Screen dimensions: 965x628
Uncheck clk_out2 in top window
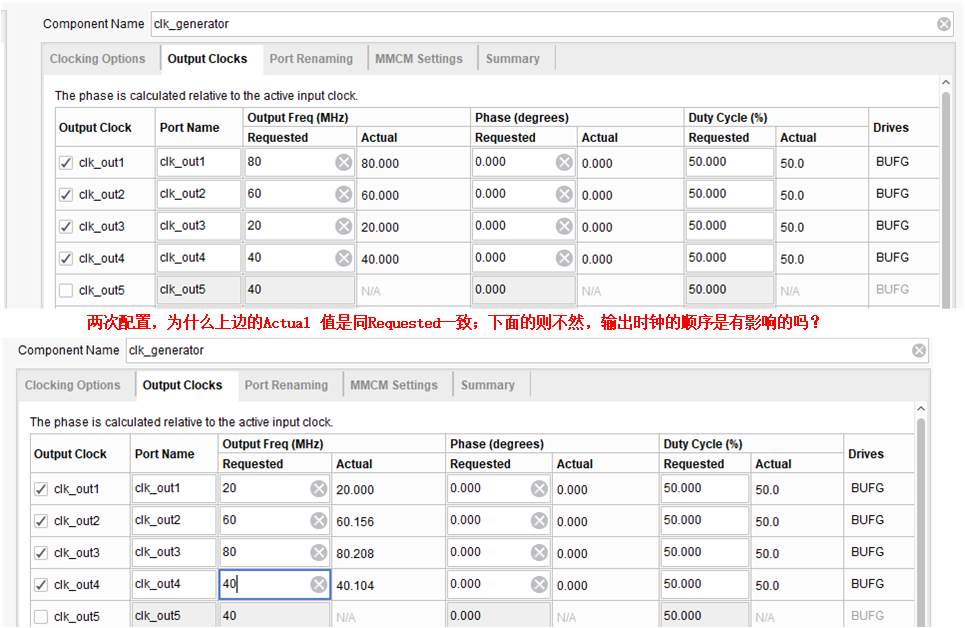point(66,195)
